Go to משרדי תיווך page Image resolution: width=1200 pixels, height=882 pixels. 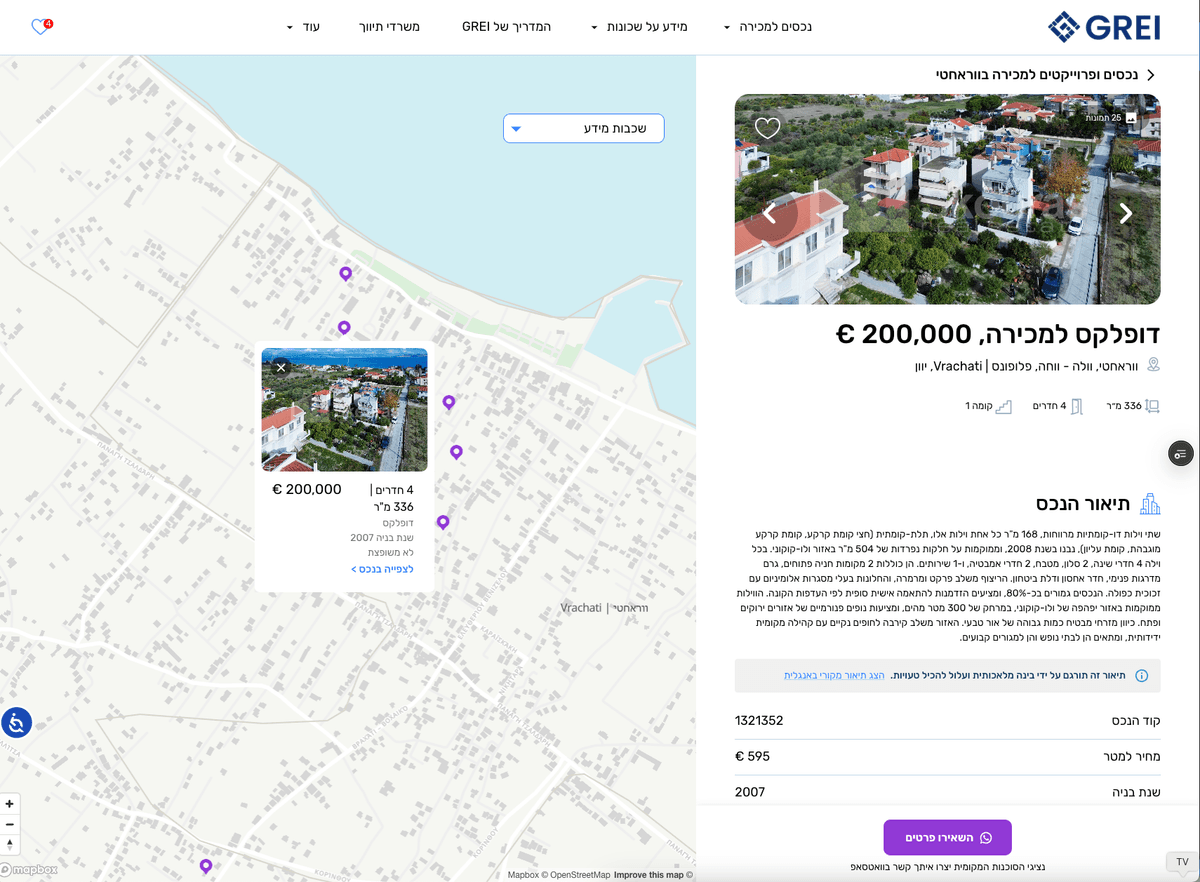389,27
